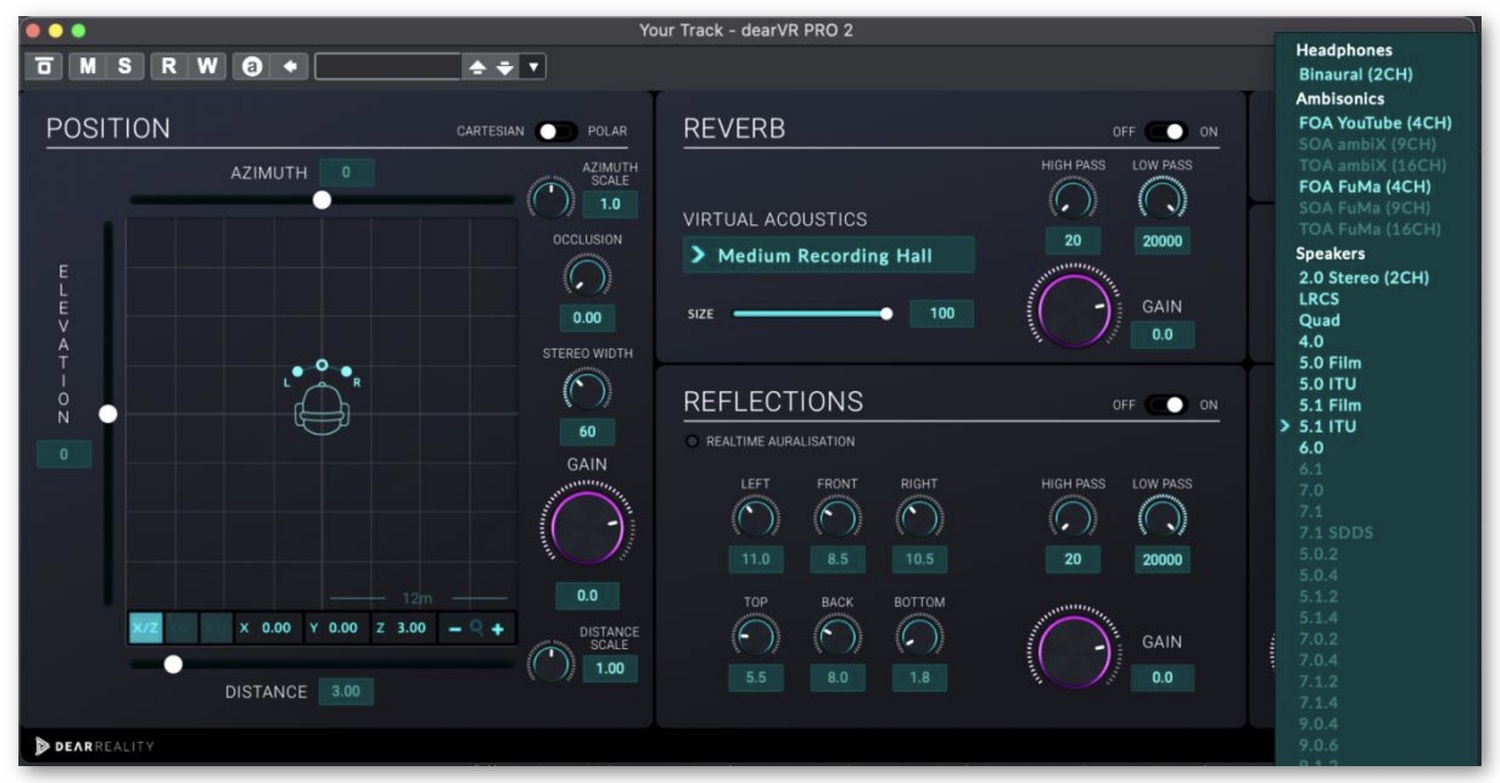Click the Elevation value field
1500x783 pixels.
(x=64, y=454)
